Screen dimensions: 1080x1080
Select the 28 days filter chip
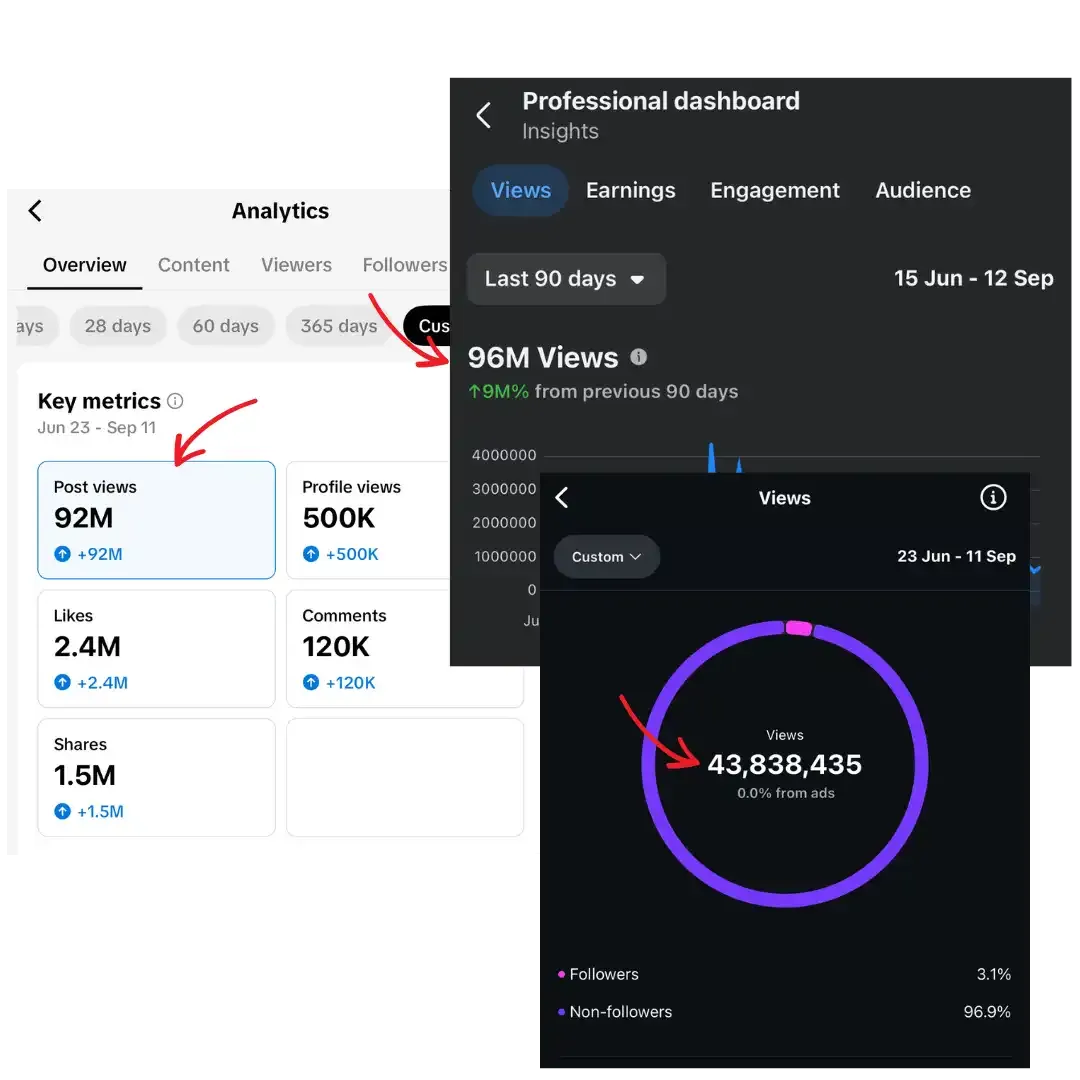[x=118, y=326]
